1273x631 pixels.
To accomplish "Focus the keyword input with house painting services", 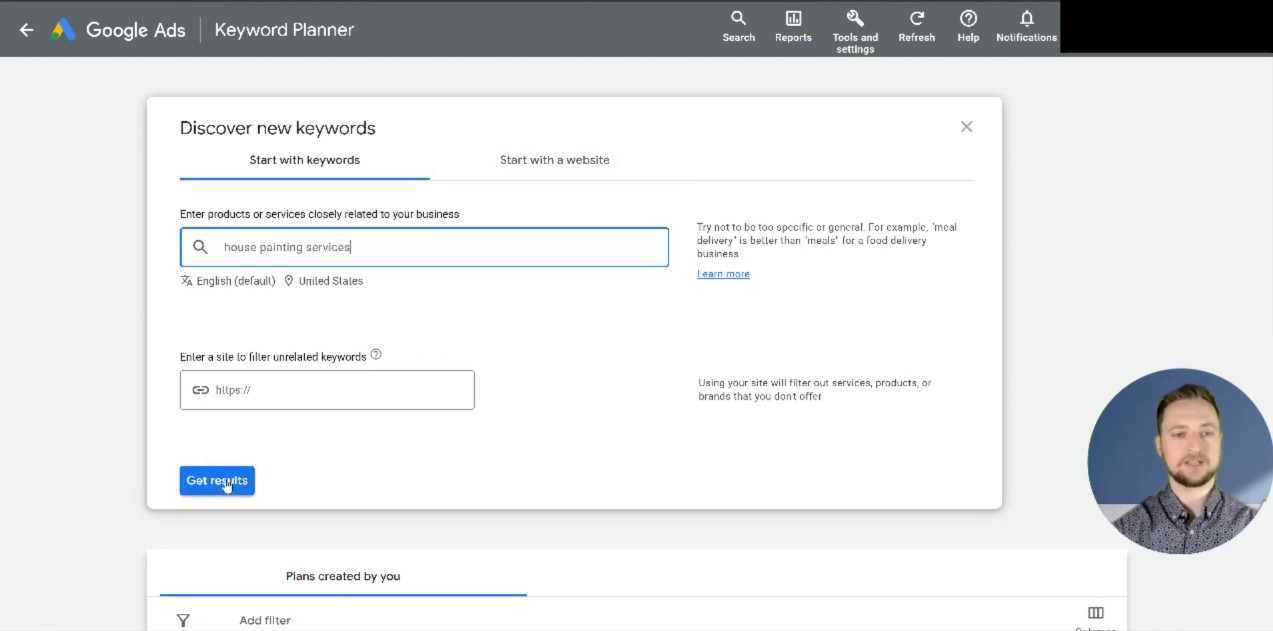I will [x=424, y=247].
